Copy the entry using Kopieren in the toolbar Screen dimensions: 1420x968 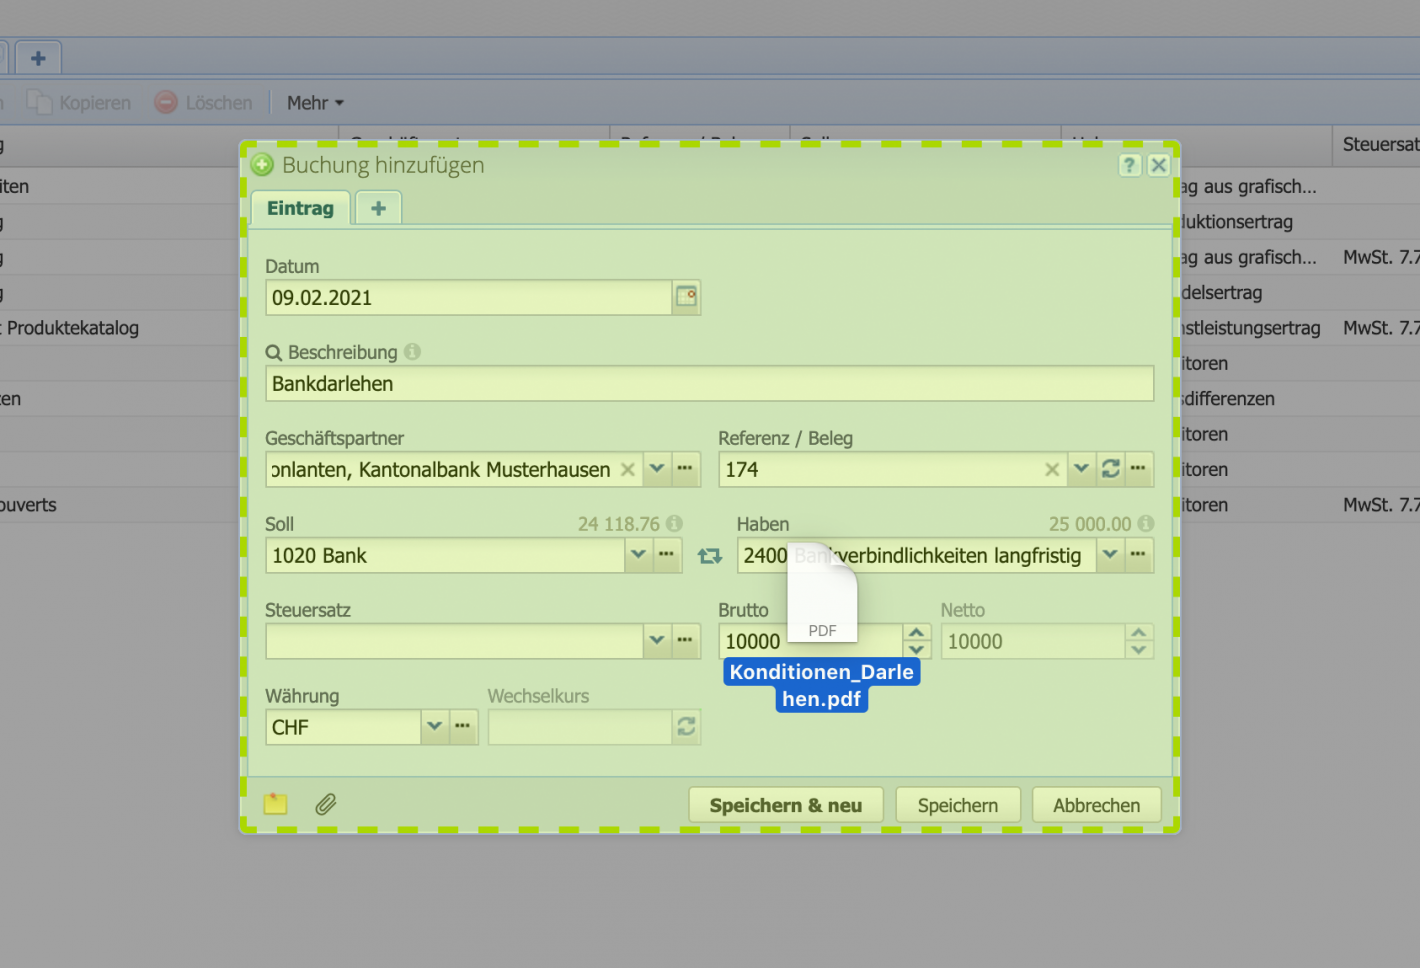[79, 103]
